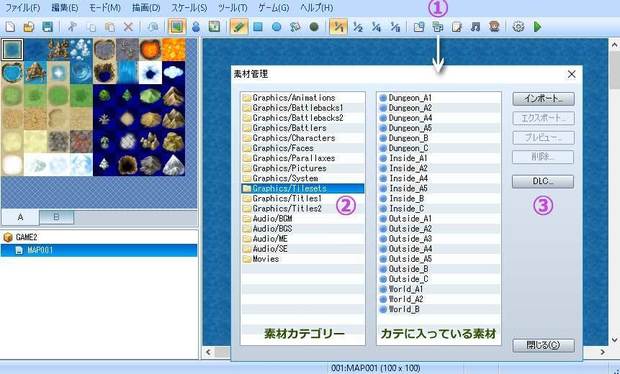Select the Graphics/Battlebacks1 folder
Viewport: 620px width, 374px height.
pyautogui.click(x=303, y=108)
